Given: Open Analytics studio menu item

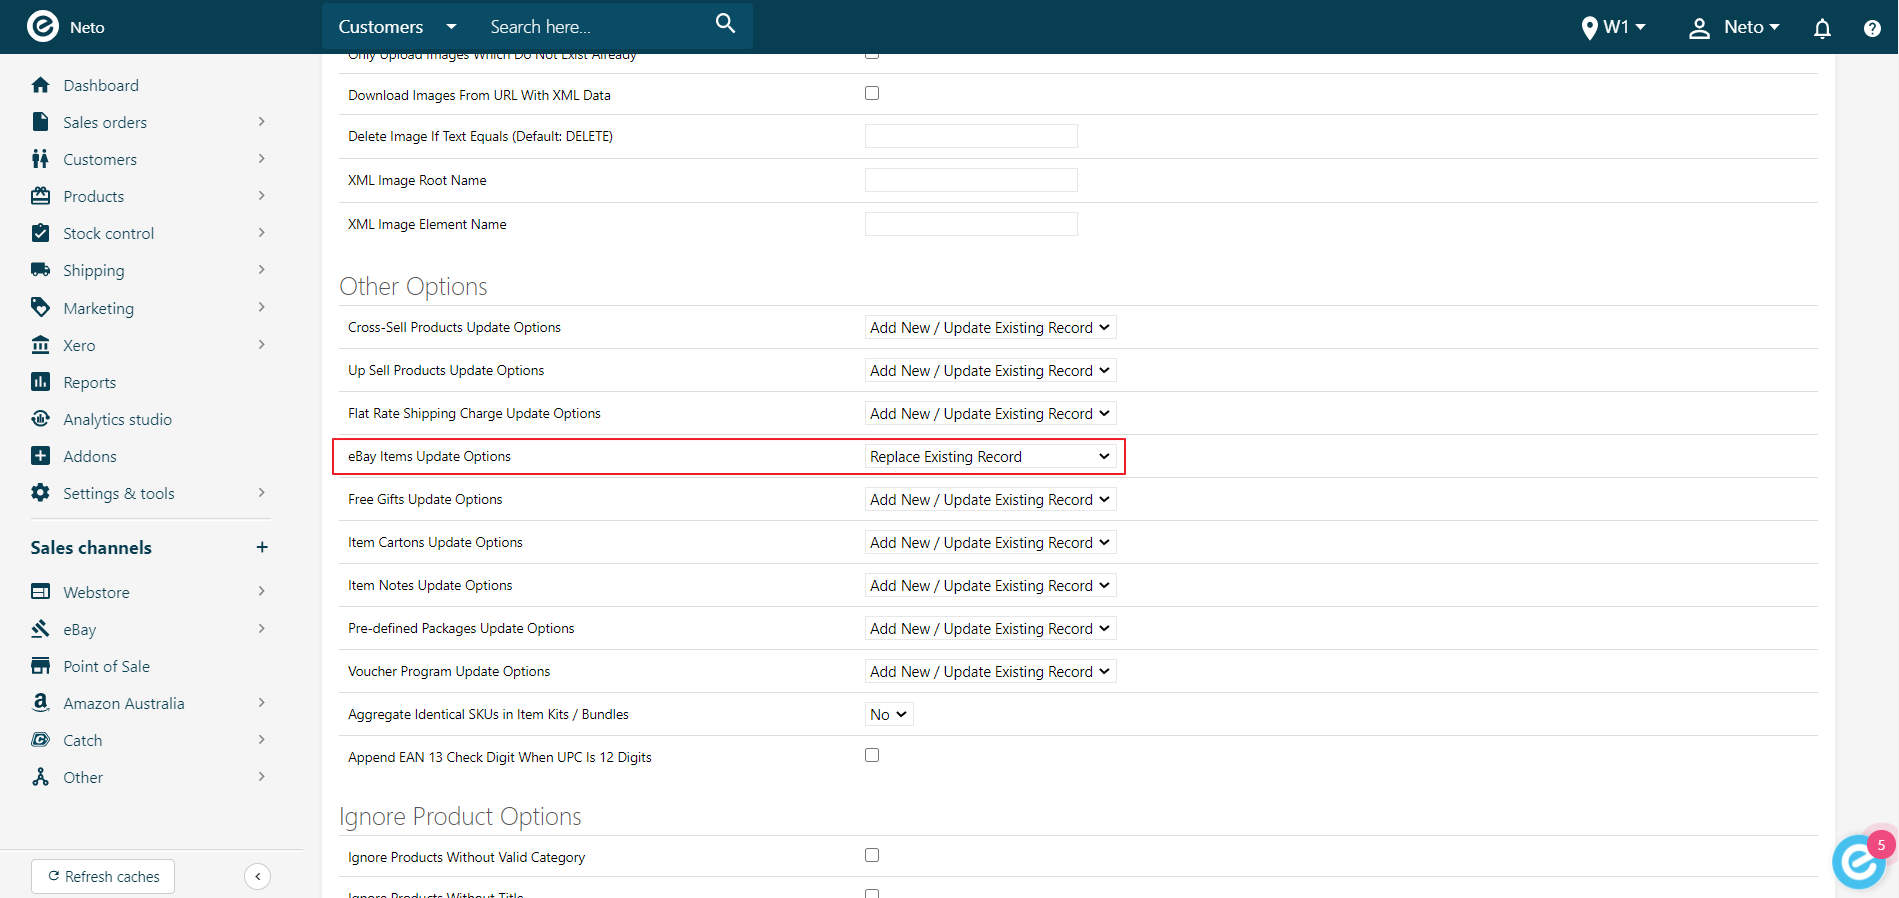Looking at the screenshot, I should tap(118, 419).
